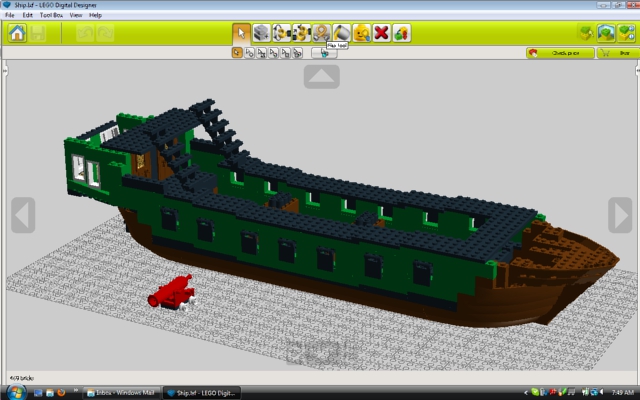Switch to Inbox - Windows Mail taskbar button
640x400 pixels.
click(x=120, y=393)
